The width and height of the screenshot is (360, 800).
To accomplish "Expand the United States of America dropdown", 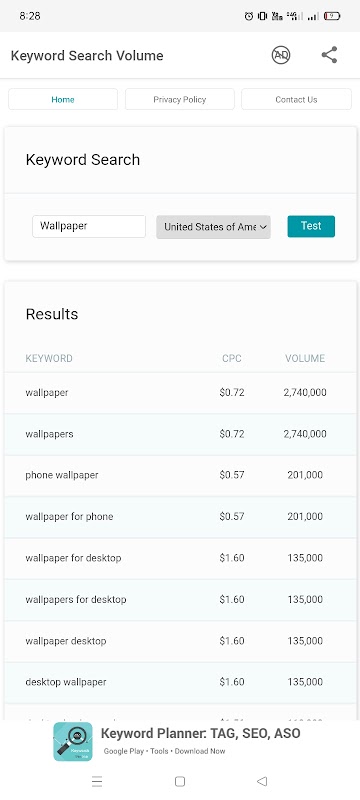I will pyautogui.click(x=214, y=227).
